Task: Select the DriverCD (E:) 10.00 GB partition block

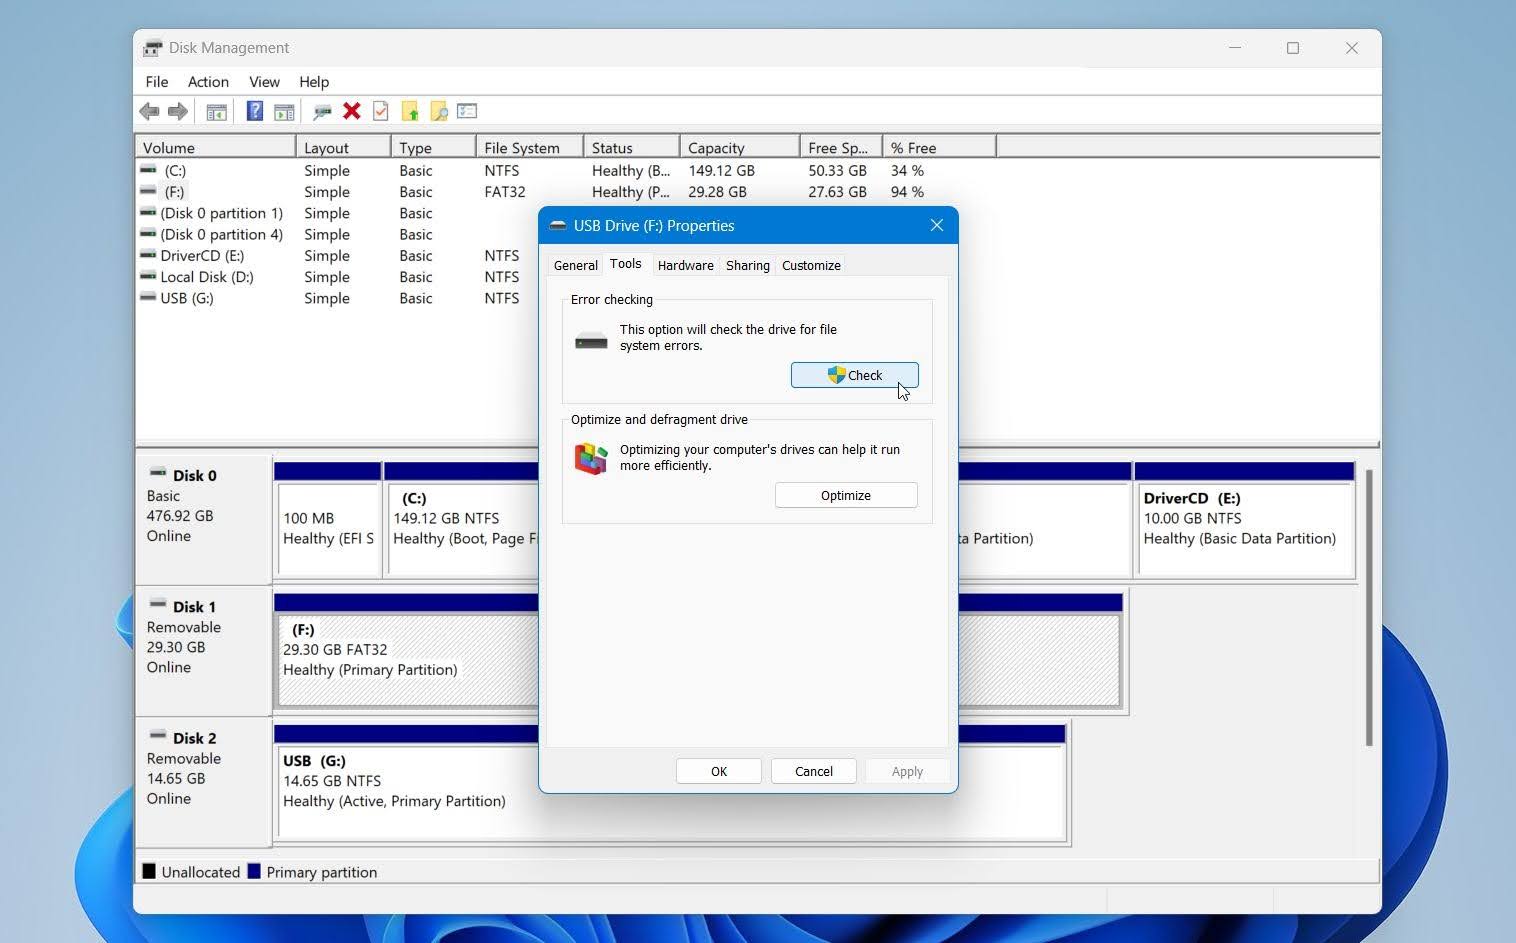Action: tap(1245, 520)
